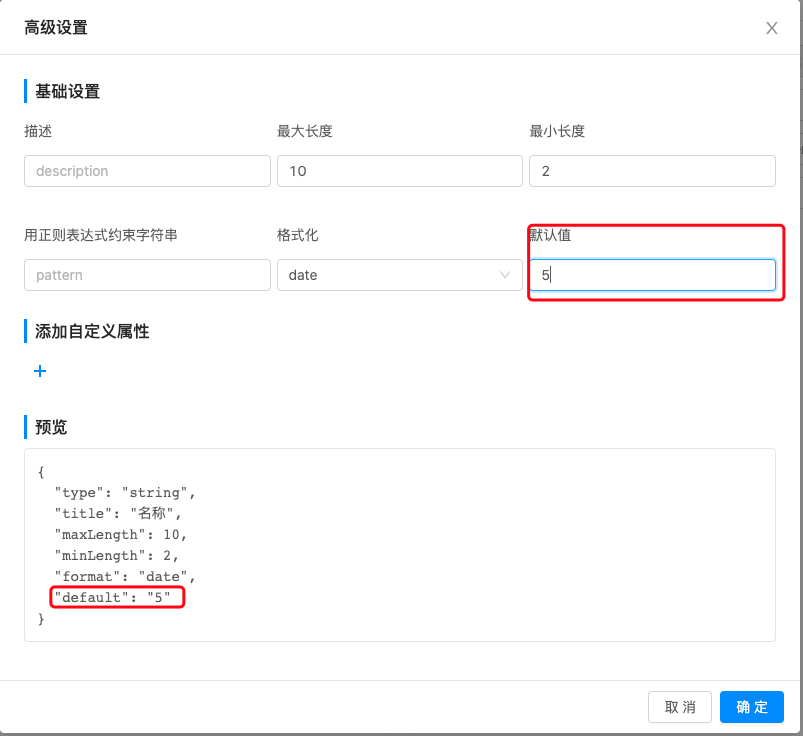Click the 最小长度 label
This screenshot has width=803, height=736.
click(x=557, y=132)
